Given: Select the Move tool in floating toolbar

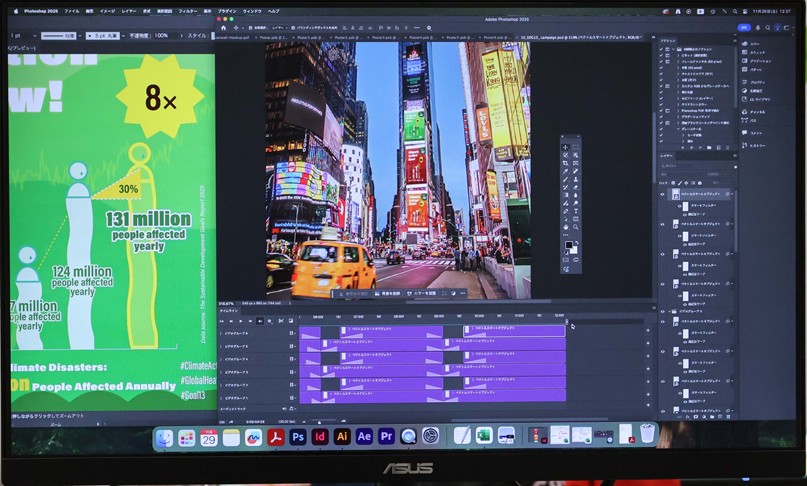Looking at the screenshot, I should pyautogui.click(x=565, y=148).
